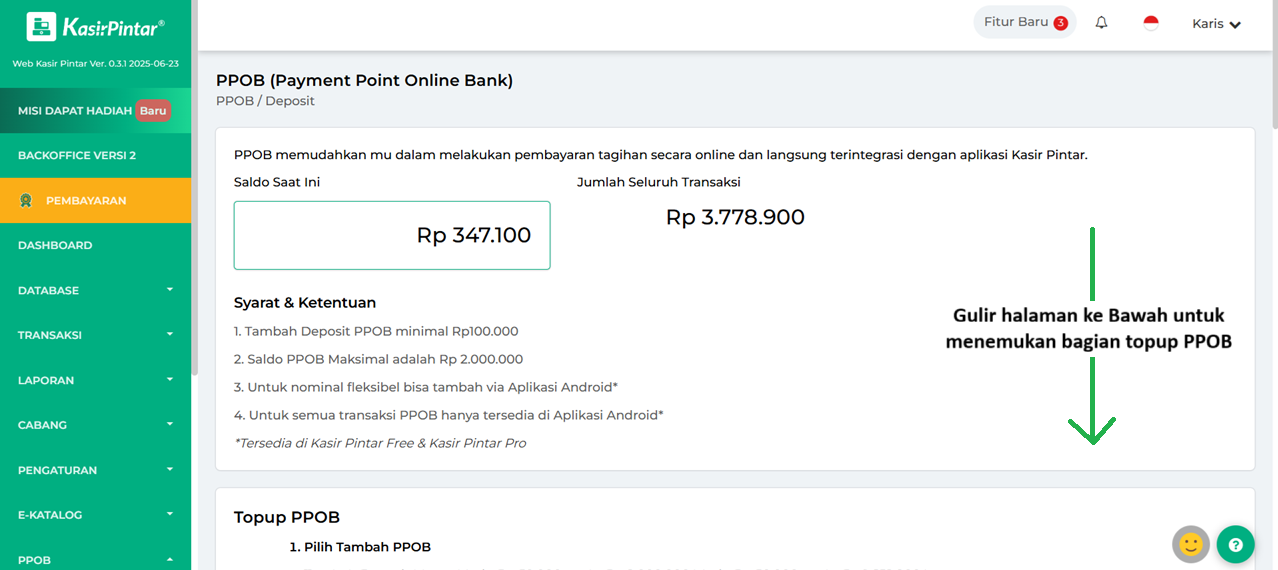Open the Dashboard menu item

(x=55, y=245)
